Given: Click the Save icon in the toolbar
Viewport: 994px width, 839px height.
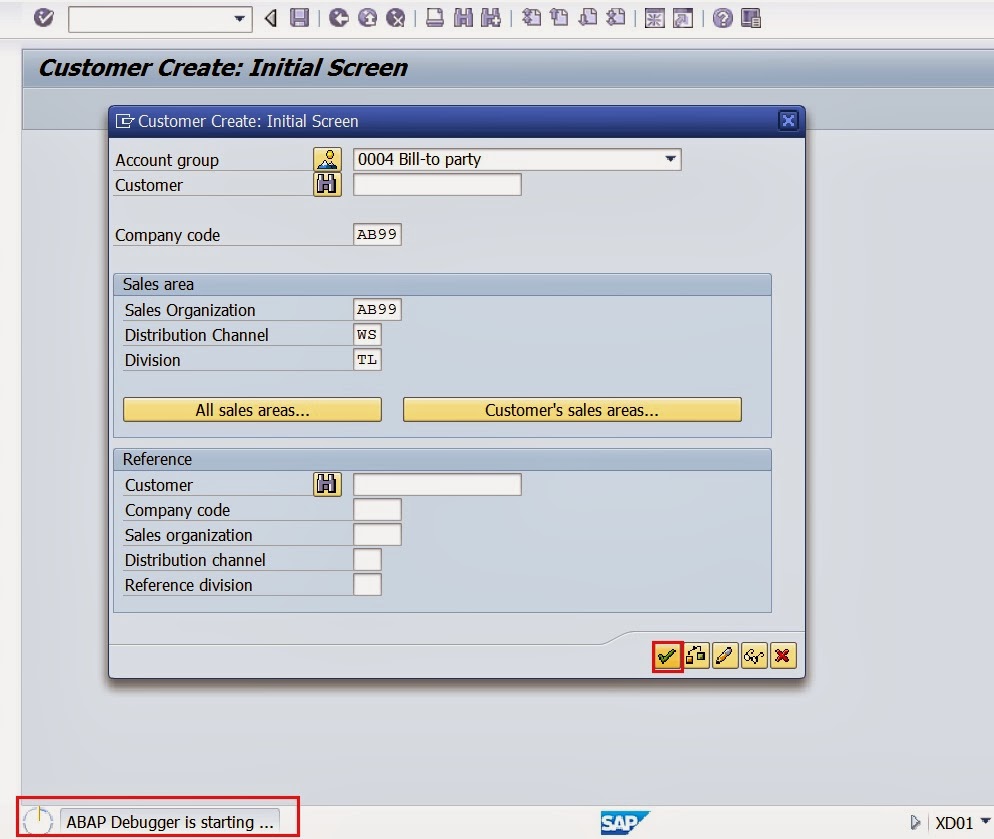Looking at the screenshot, I should (x=297, y=18).
